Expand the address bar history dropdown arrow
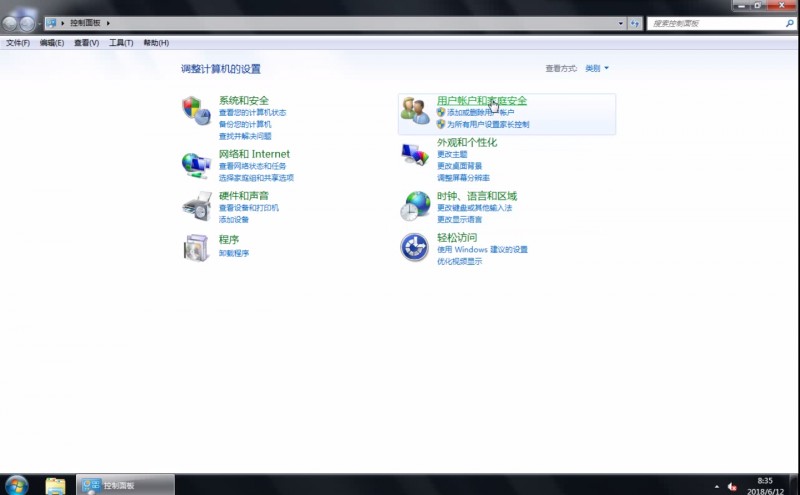This screenshot has width=800, height=495. coord(621,23)
